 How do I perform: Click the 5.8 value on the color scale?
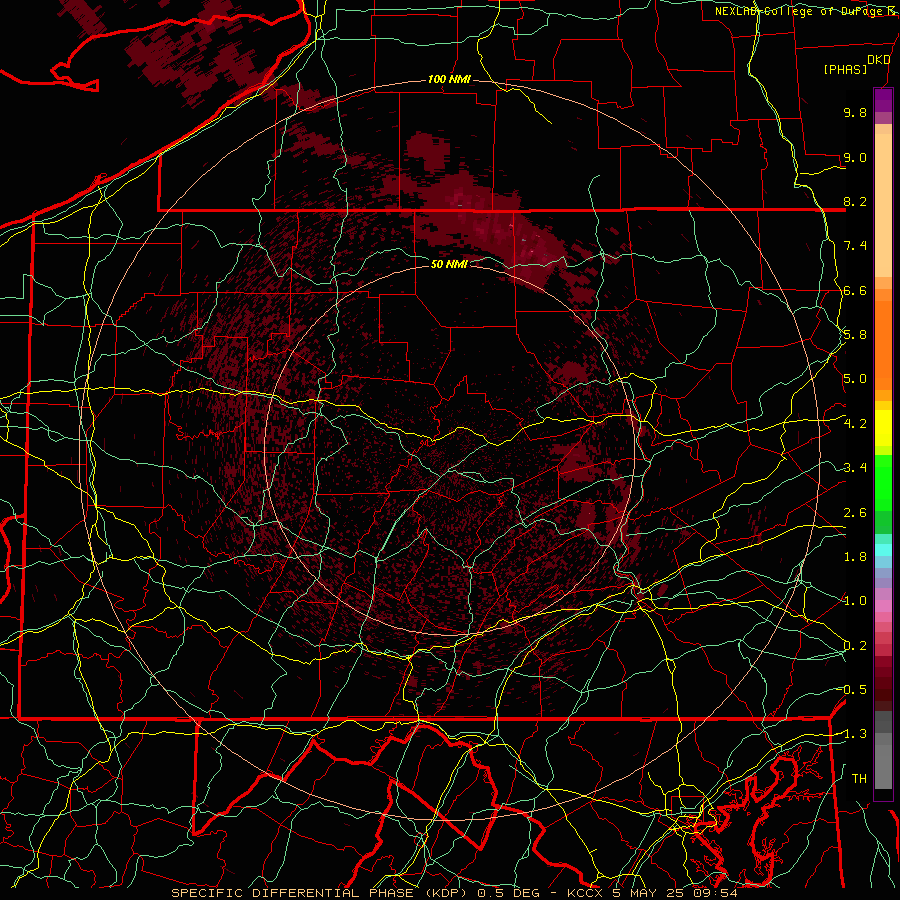[x=855, y=335]
